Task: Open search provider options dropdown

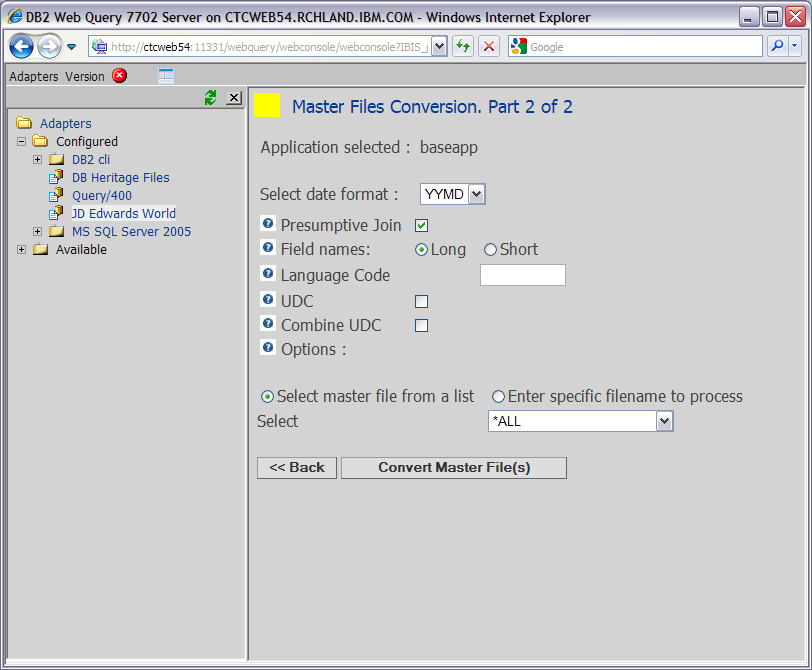Action: click(x=795, y=47)
